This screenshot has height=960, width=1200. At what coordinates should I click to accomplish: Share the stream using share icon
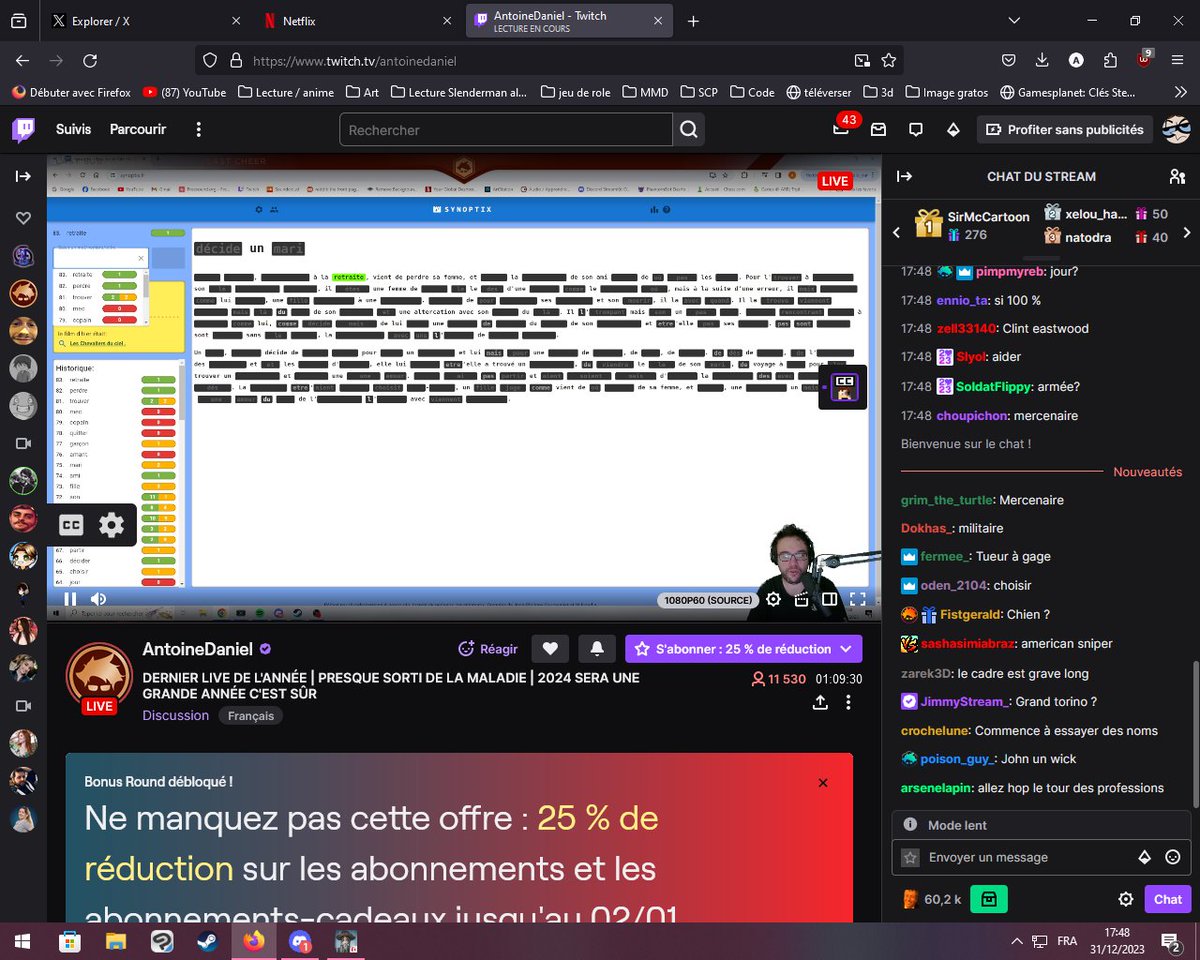pyautogui.click(x=820, y=702)
